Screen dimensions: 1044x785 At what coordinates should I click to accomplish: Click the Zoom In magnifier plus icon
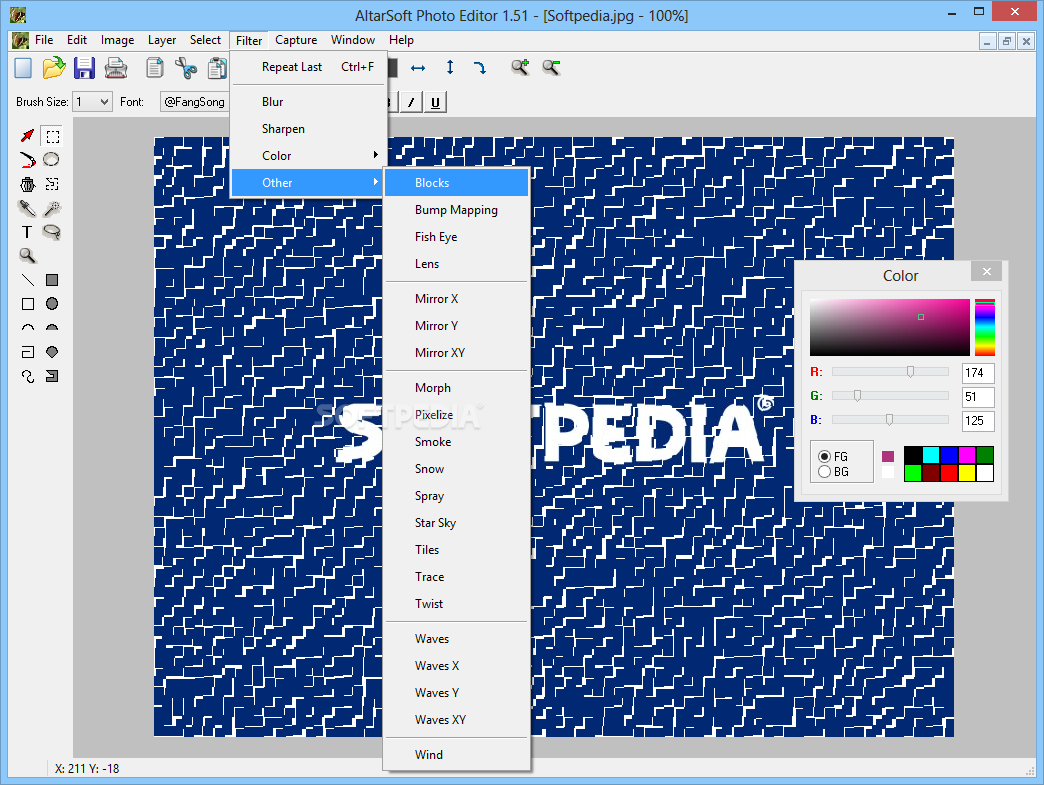[520, 67]
